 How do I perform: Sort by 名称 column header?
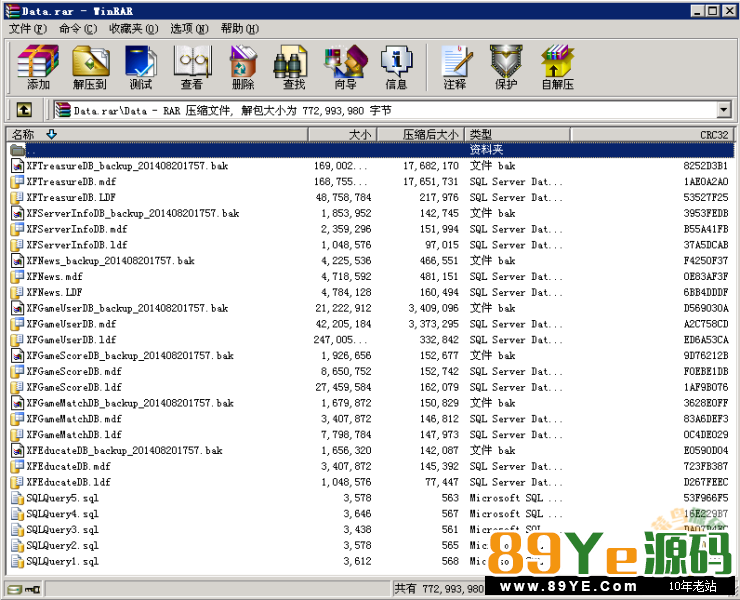[23, 134]
